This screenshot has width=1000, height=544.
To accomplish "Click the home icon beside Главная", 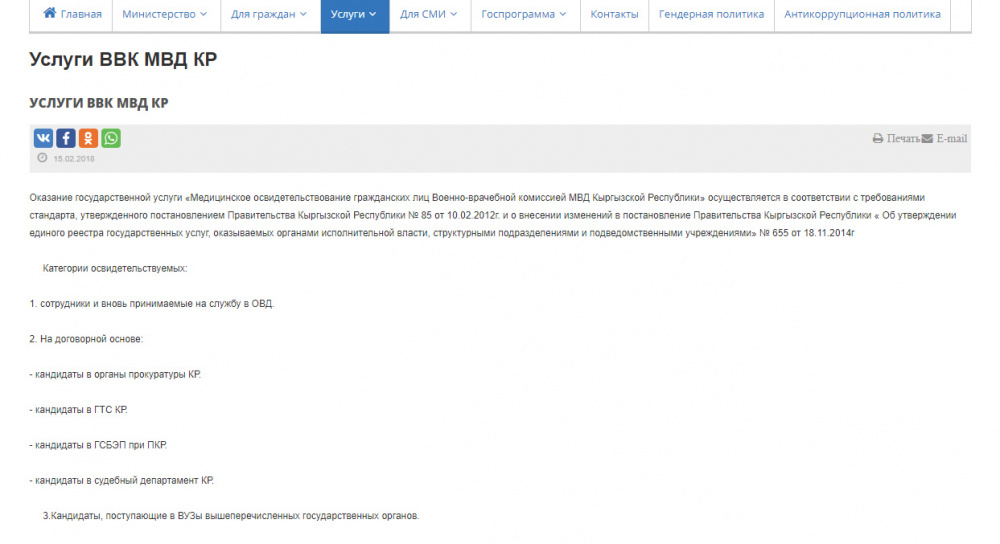I will coord(49,14).
